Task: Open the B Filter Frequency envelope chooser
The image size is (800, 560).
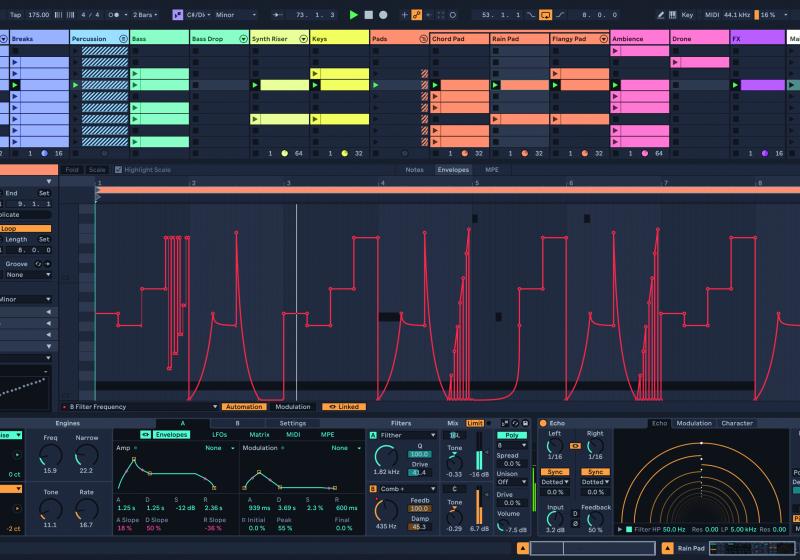Action: pyautogui.click(x=140, y=407)
